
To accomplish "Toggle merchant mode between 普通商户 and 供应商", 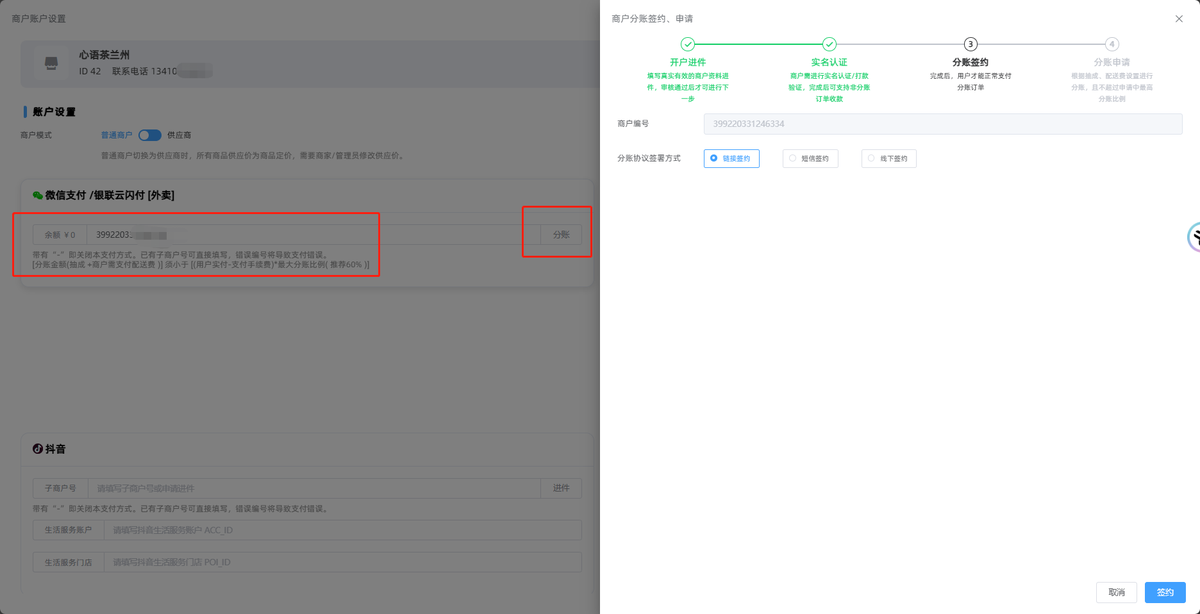I will pos(150,135).
